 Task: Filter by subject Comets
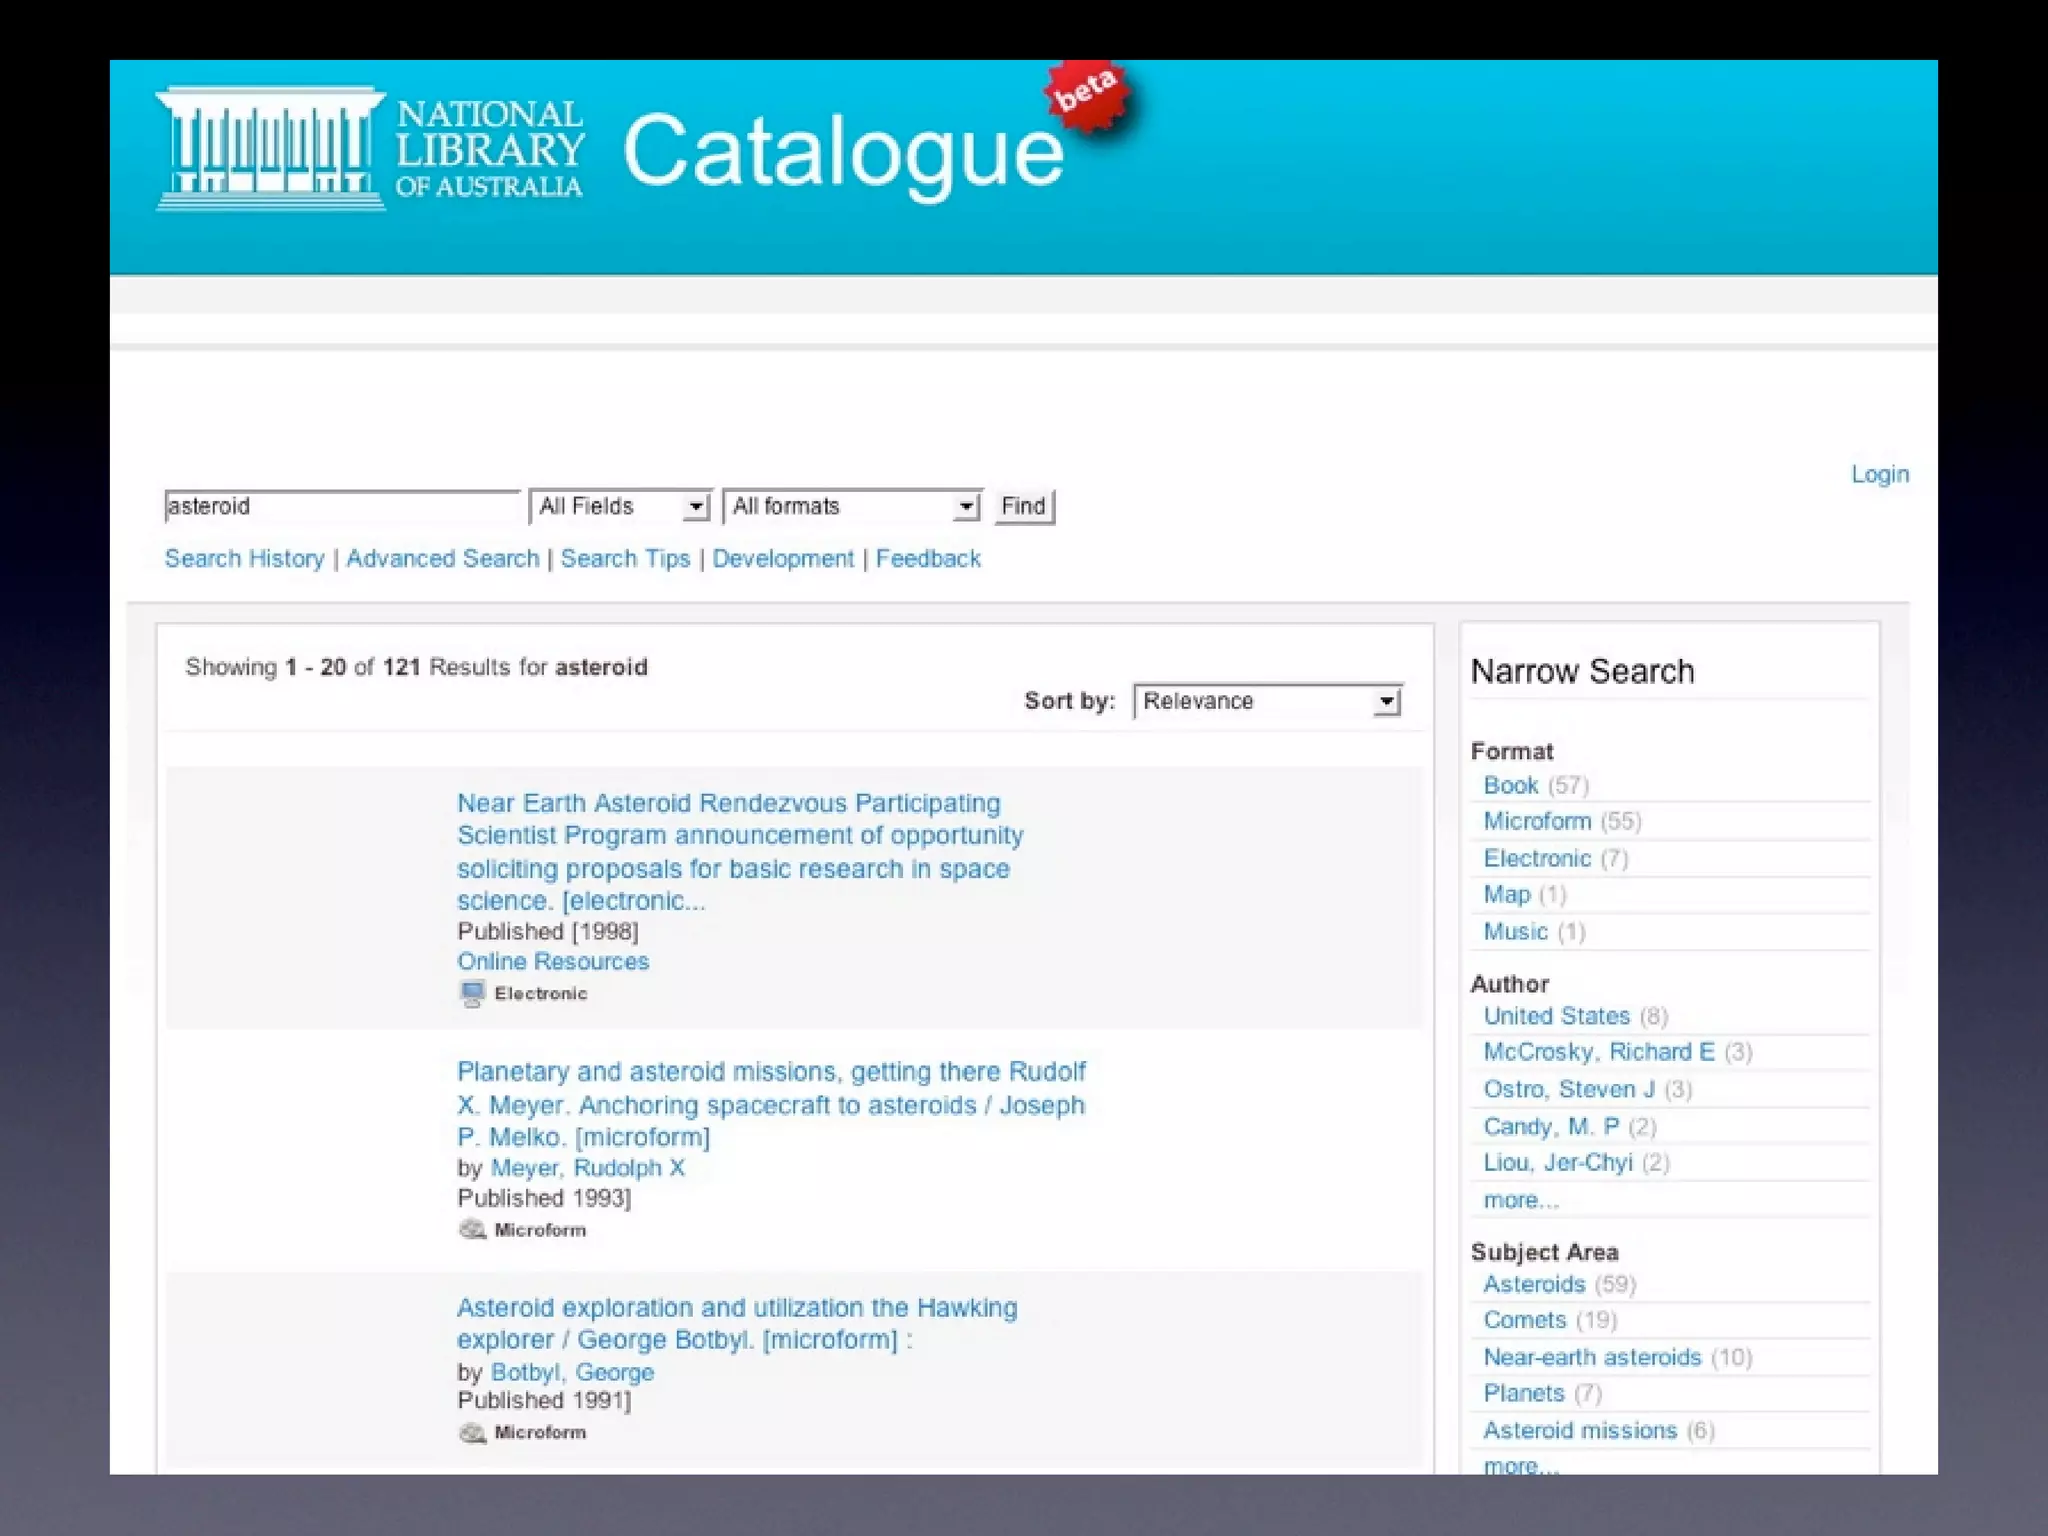click(x=1525, y=1320)
